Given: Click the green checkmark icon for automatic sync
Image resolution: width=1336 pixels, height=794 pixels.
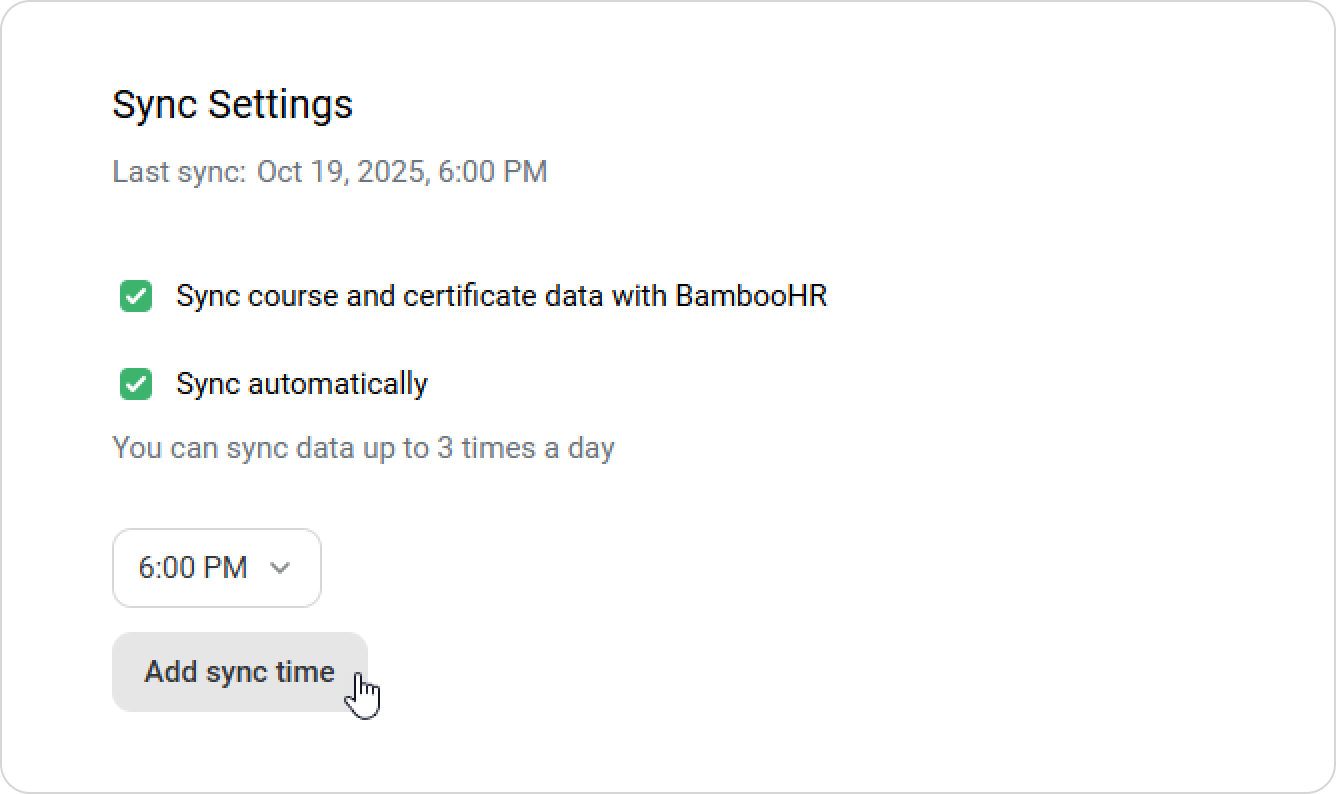Looking at the screenshot, I should 136,384.
